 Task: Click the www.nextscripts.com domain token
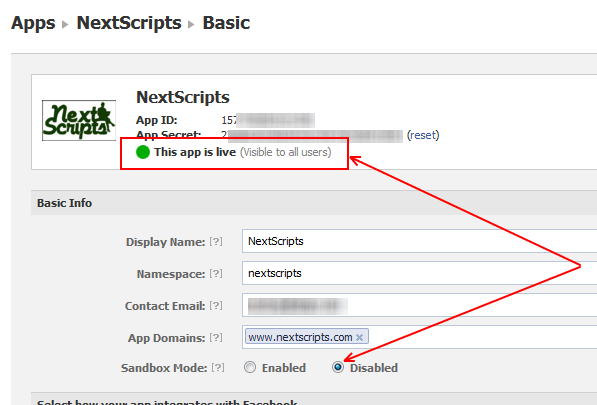[x=300, y=337]
